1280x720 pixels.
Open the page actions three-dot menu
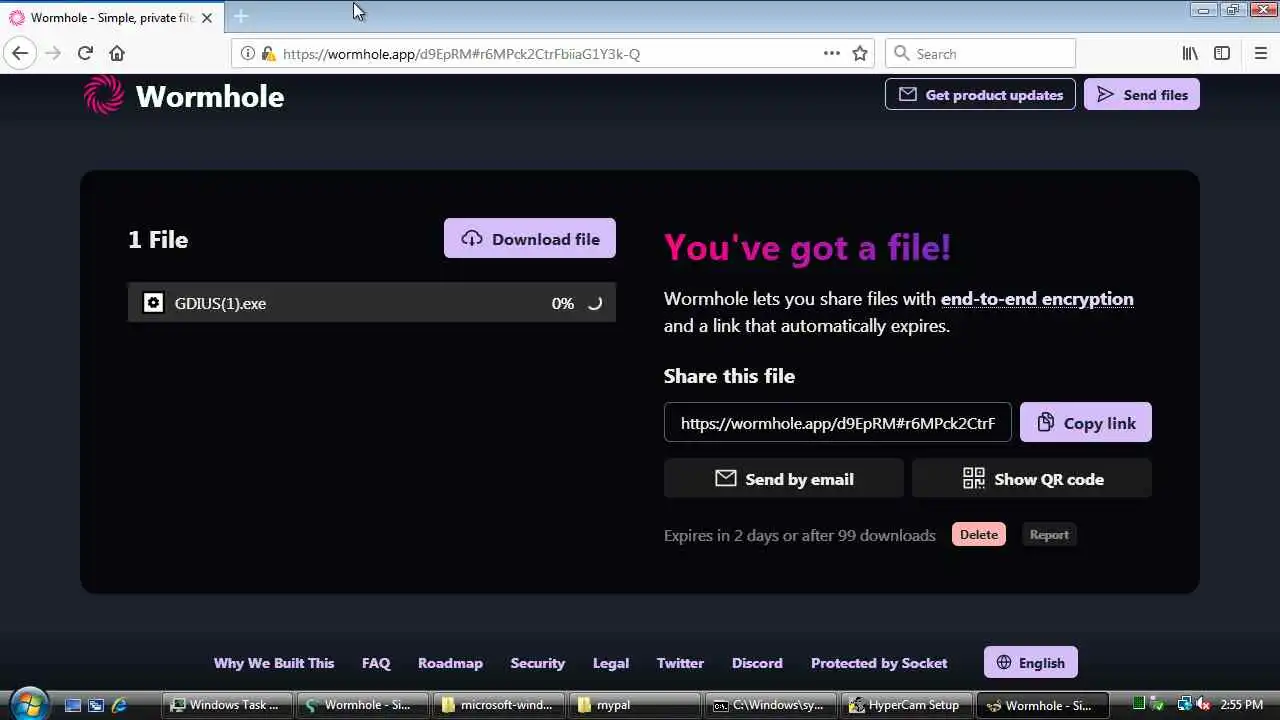832,53
